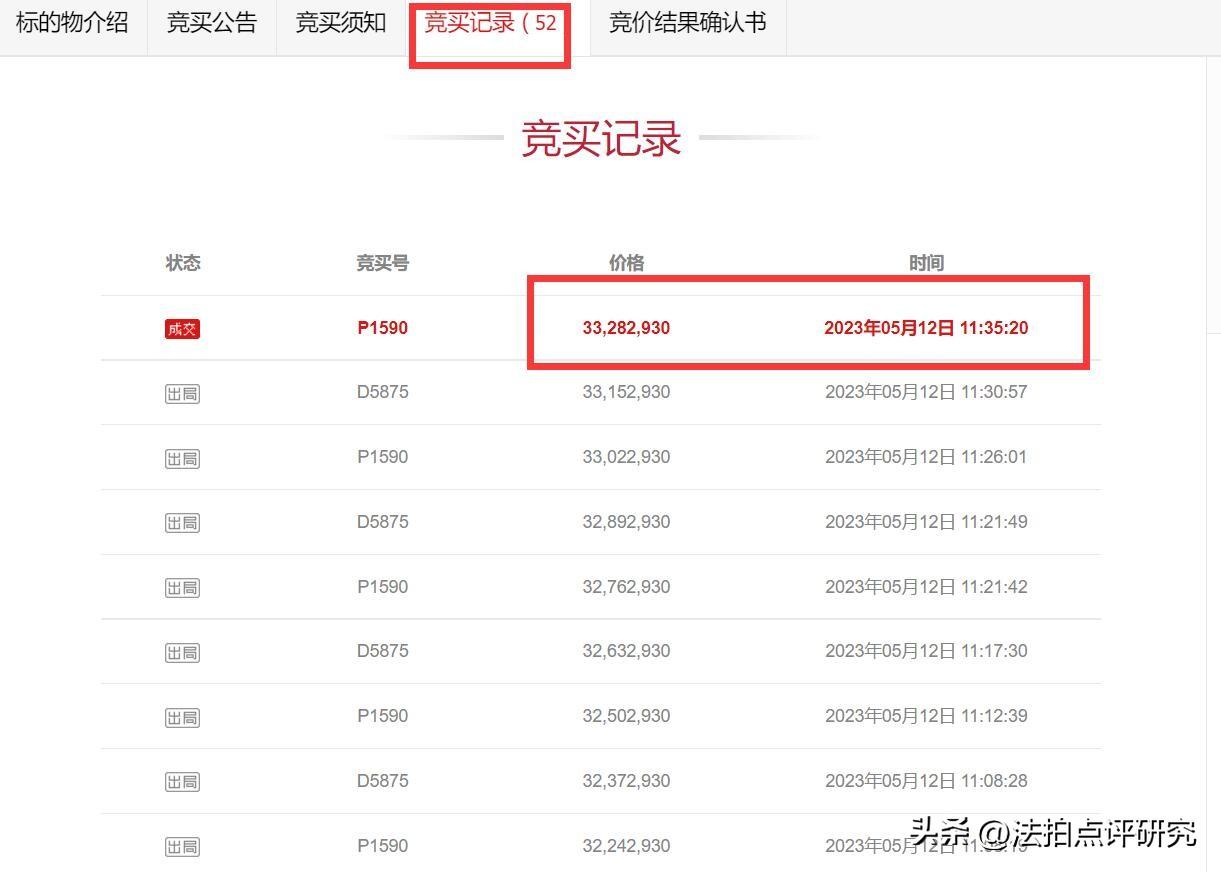Select the 成交 status badge icon

click(182, 327)
